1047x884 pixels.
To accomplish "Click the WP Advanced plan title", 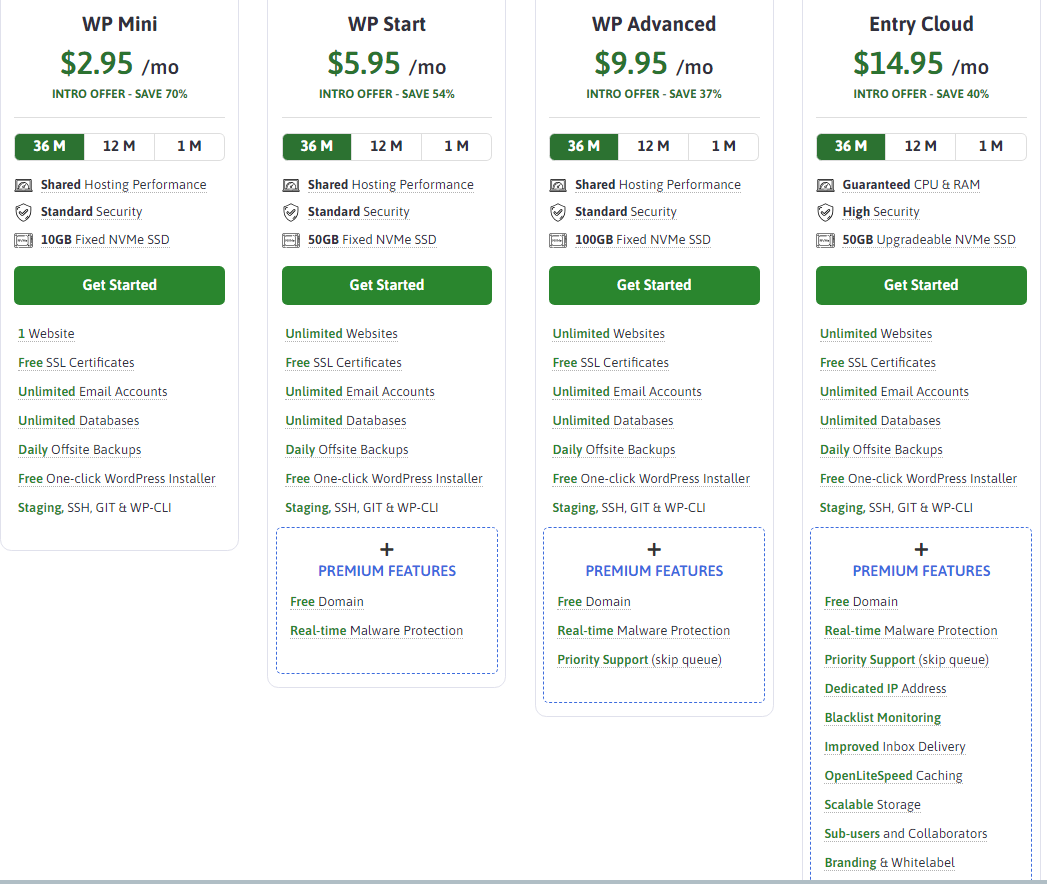I will click(x=654, y=24).
